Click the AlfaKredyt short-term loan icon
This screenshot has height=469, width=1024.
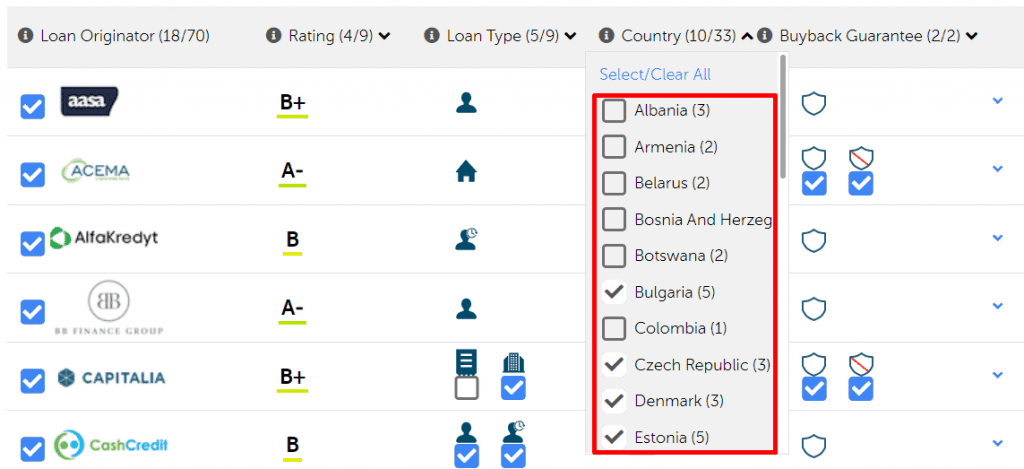pos(466,238)
